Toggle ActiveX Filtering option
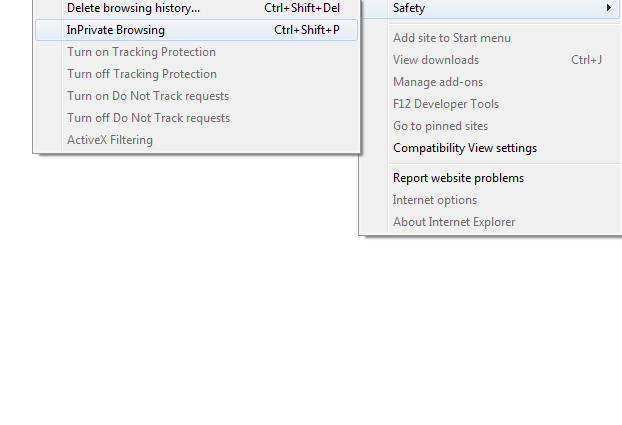622x425 pixels. (x=110, y=140)
